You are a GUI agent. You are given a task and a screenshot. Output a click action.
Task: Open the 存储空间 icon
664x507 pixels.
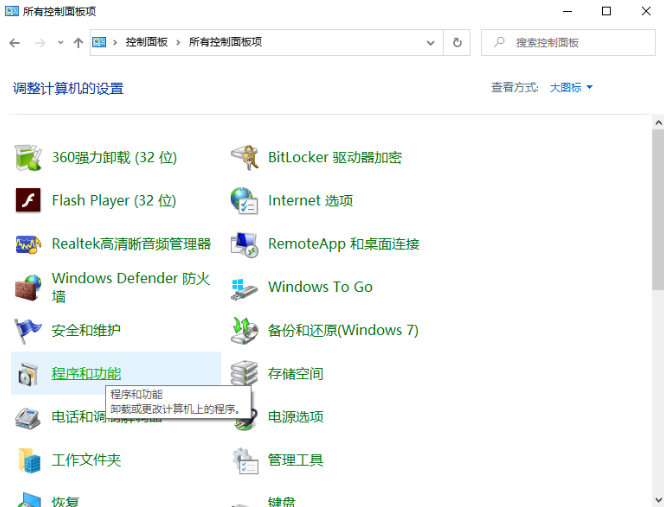click(244, 374)
